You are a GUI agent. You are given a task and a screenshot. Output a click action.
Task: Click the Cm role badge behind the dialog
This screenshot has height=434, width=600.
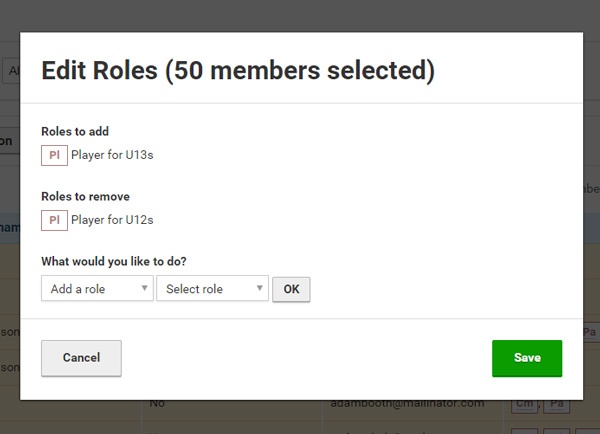point(524,405)
